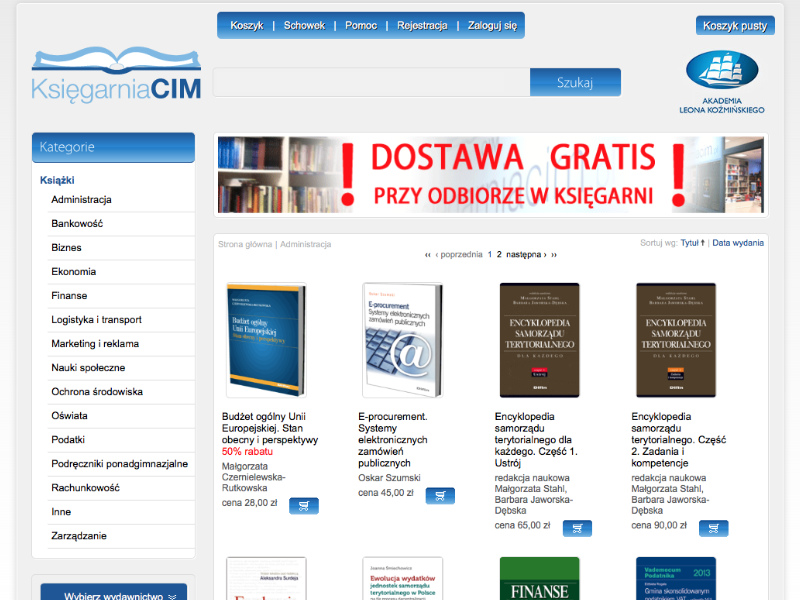
Task: Browse the Biznes category
Action: [66, 247]
